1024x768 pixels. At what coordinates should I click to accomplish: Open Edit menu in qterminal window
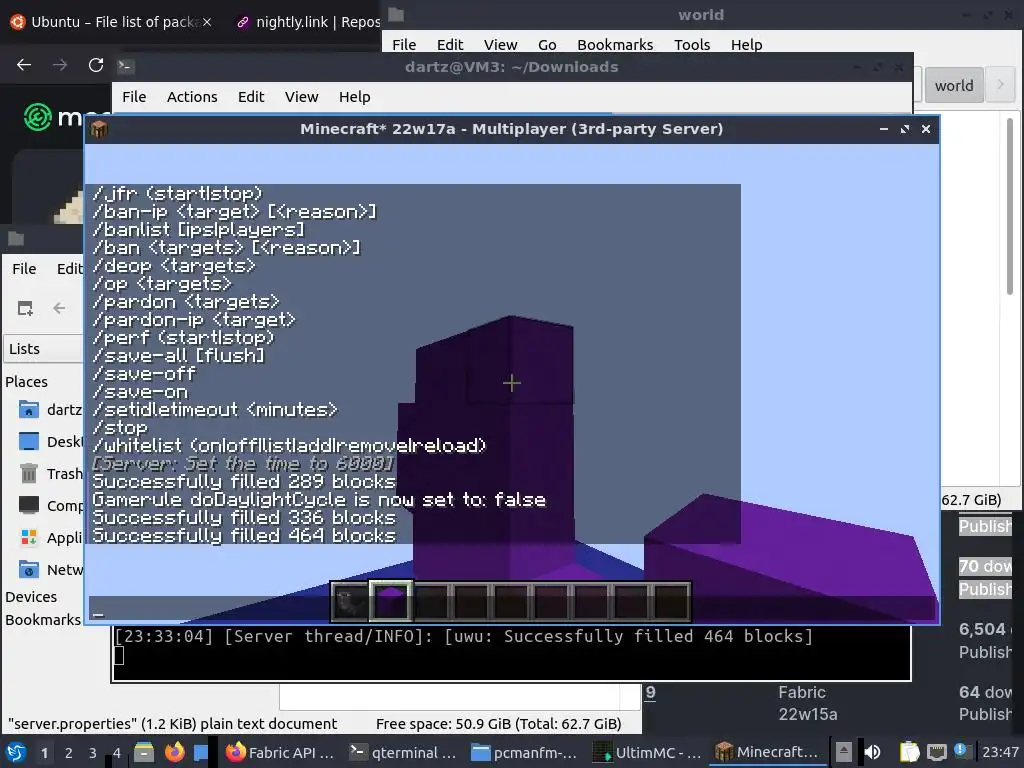[251, 97]
